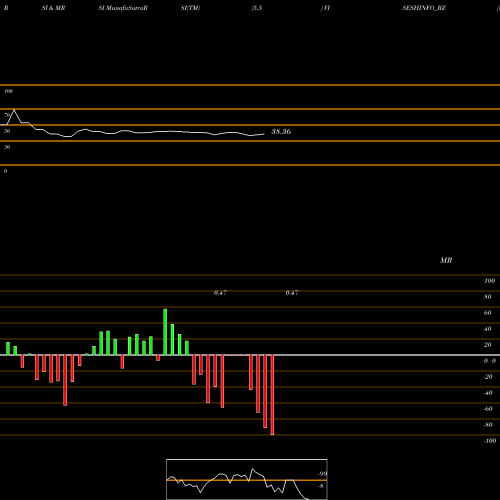This screenshot has height=500, width=500.
Task: Click the tallest green bar in MR histogram
Action: [165, 332]
